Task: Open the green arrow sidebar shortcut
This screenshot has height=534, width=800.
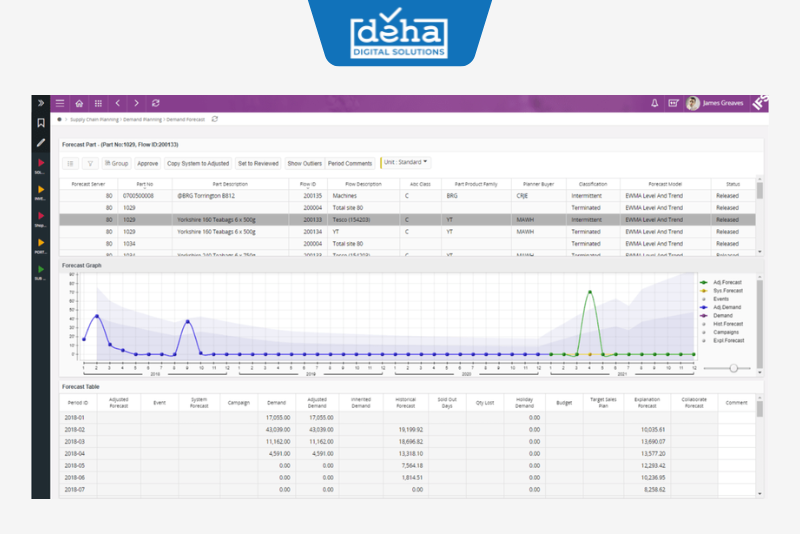Action: coord(41,269)
